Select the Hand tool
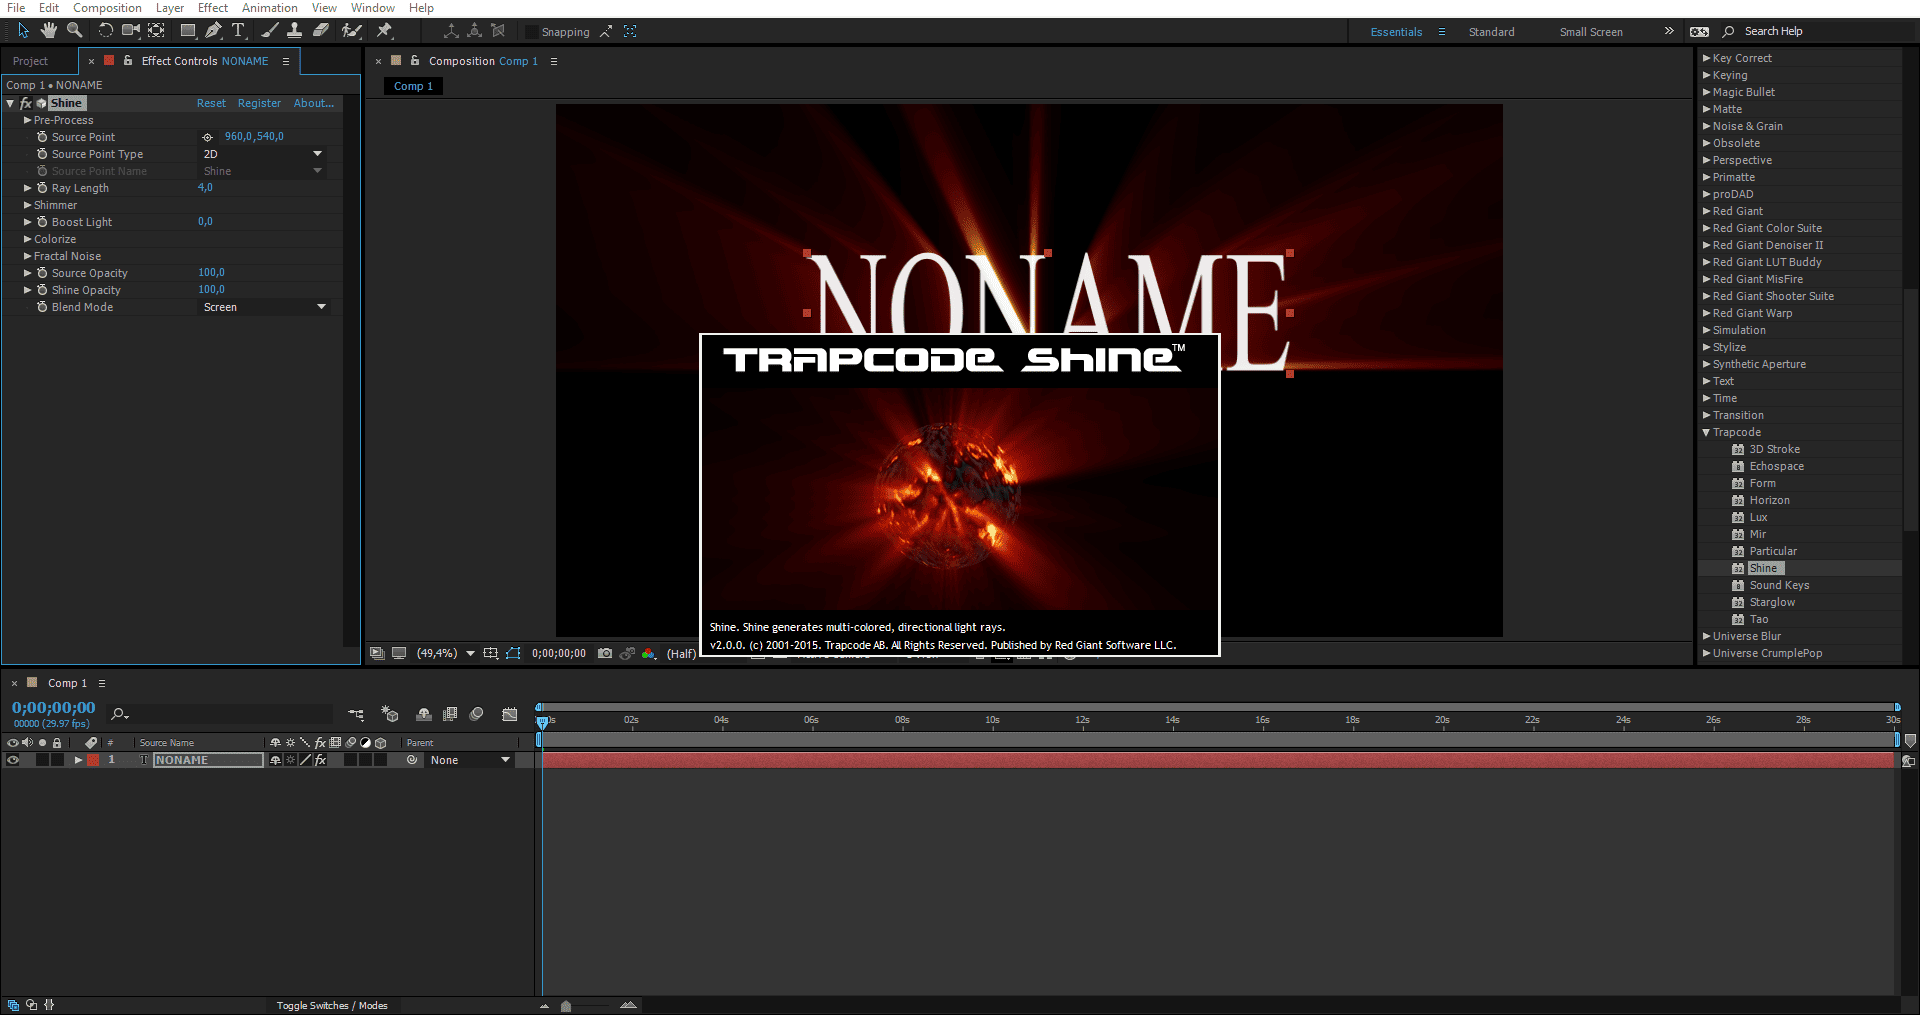 click(48, 31)
